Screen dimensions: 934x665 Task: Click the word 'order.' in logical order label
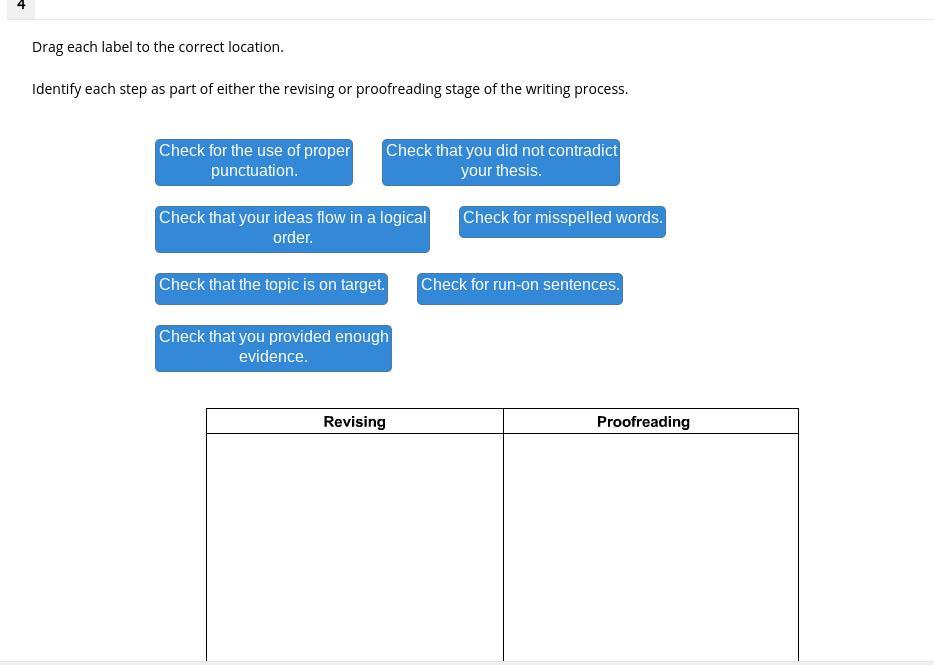(x=292, y=238)
